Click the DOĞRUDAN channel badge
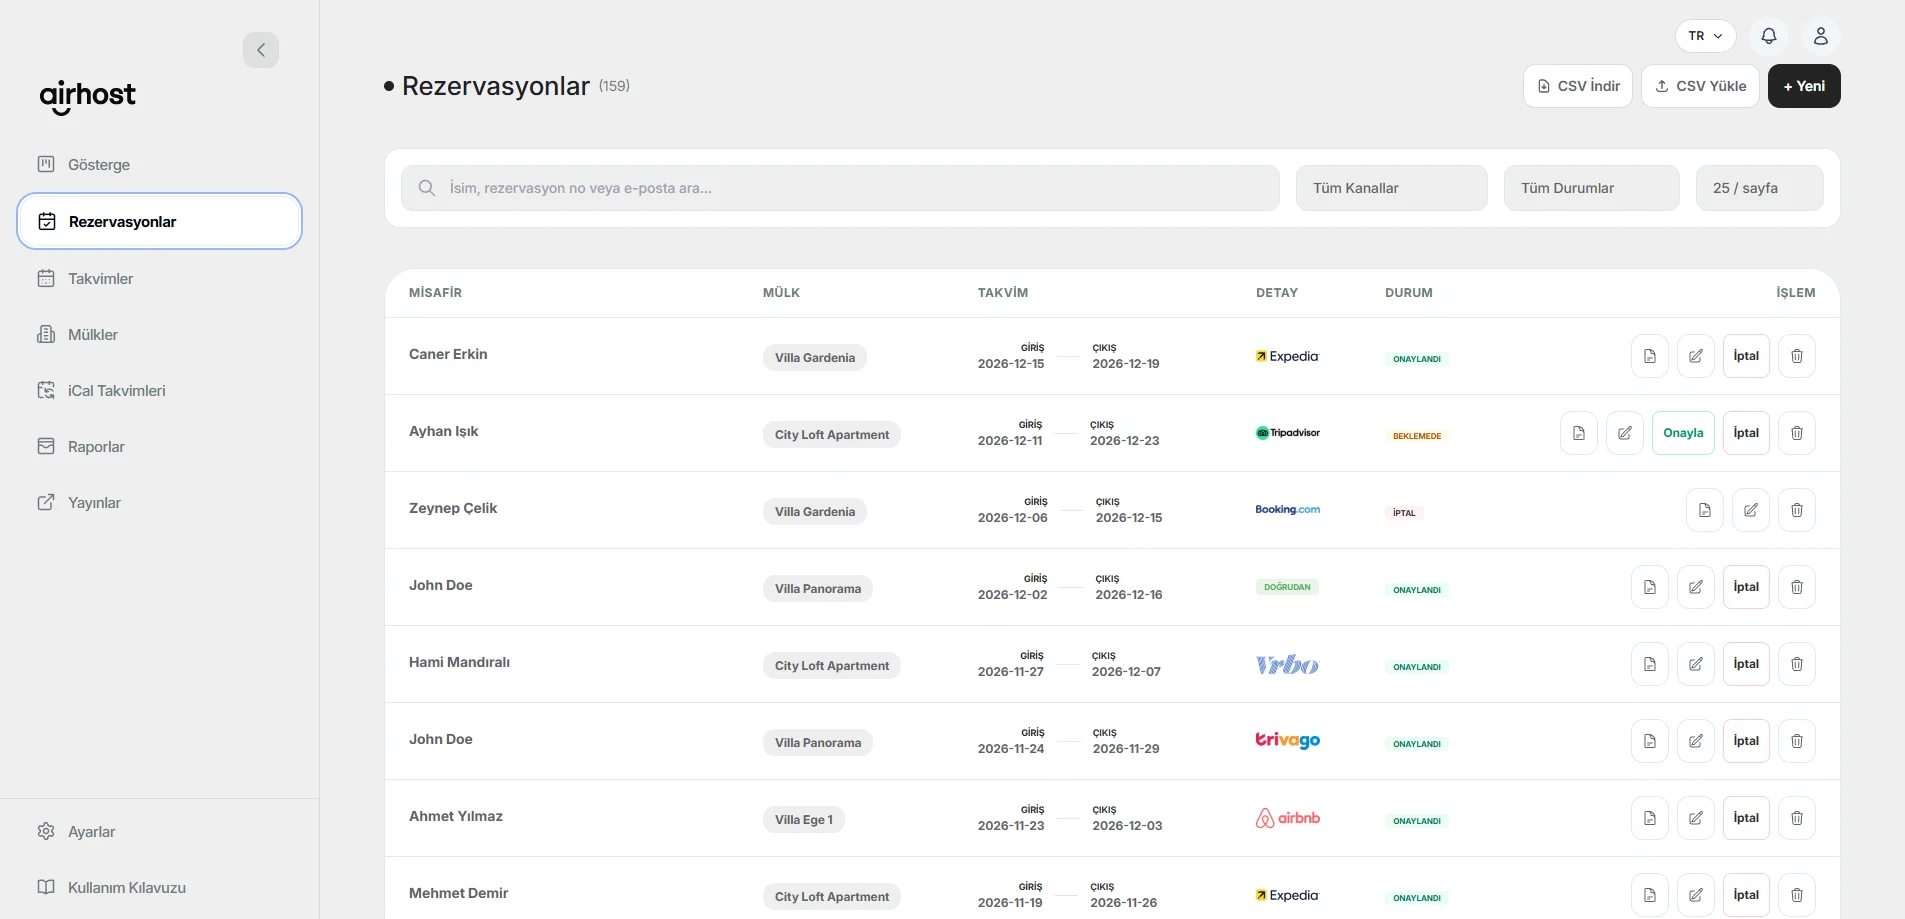This screenshot has width=1905, height=919. (x=1287, y=587)
